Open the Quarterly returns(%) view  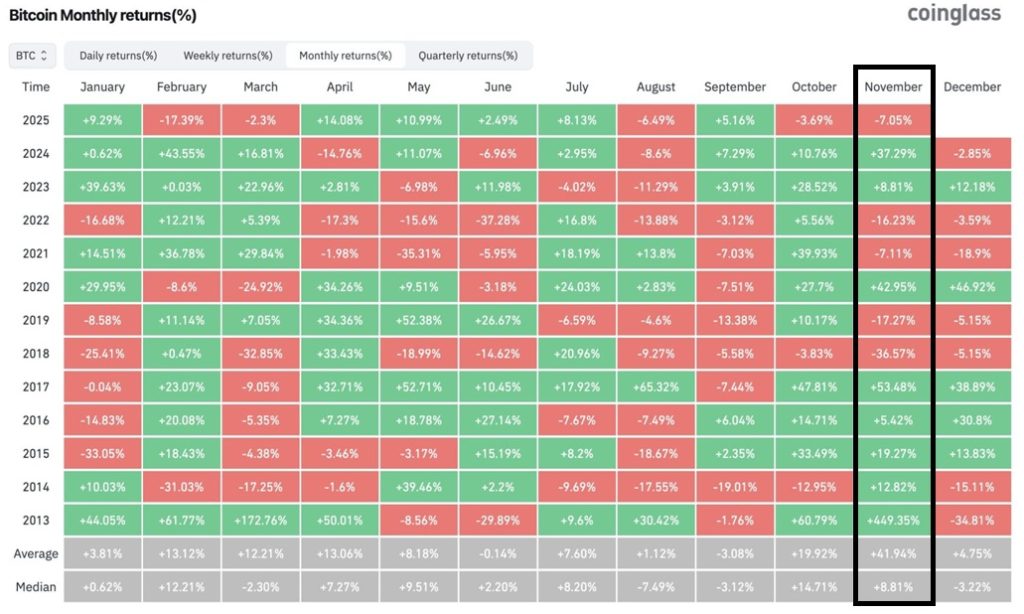[x=471, y=55]
